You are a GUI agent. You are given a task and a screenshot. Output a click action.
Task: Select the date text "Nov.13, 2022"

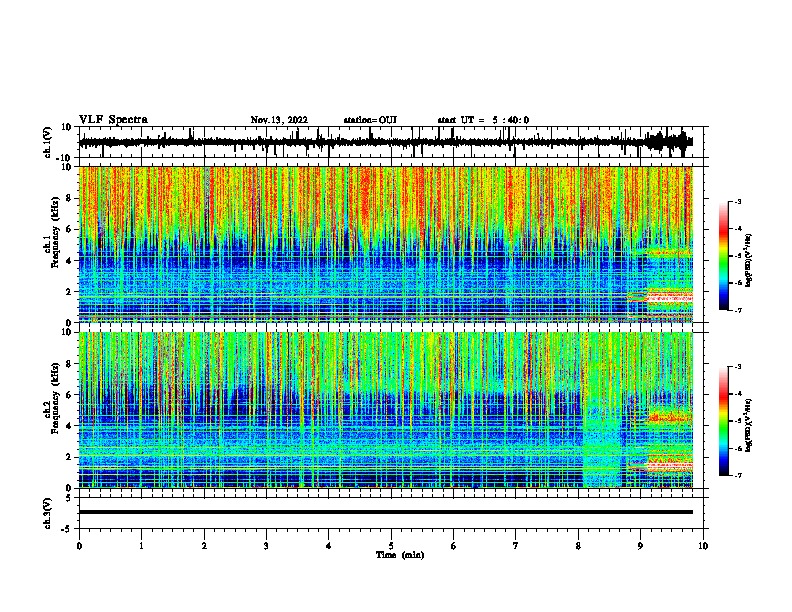point(279,120)
